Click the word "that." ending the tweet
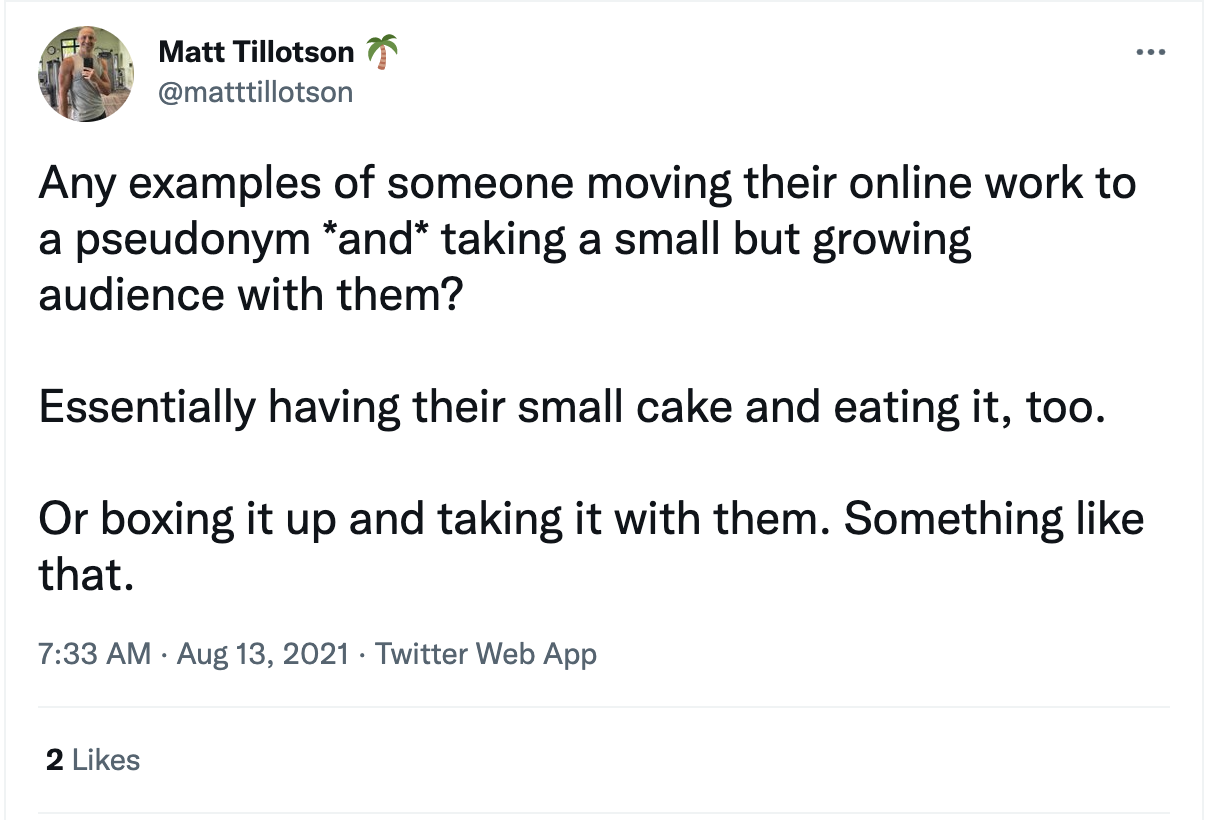This screenshot has width=1208, height=820. click(x=85, y=575)
